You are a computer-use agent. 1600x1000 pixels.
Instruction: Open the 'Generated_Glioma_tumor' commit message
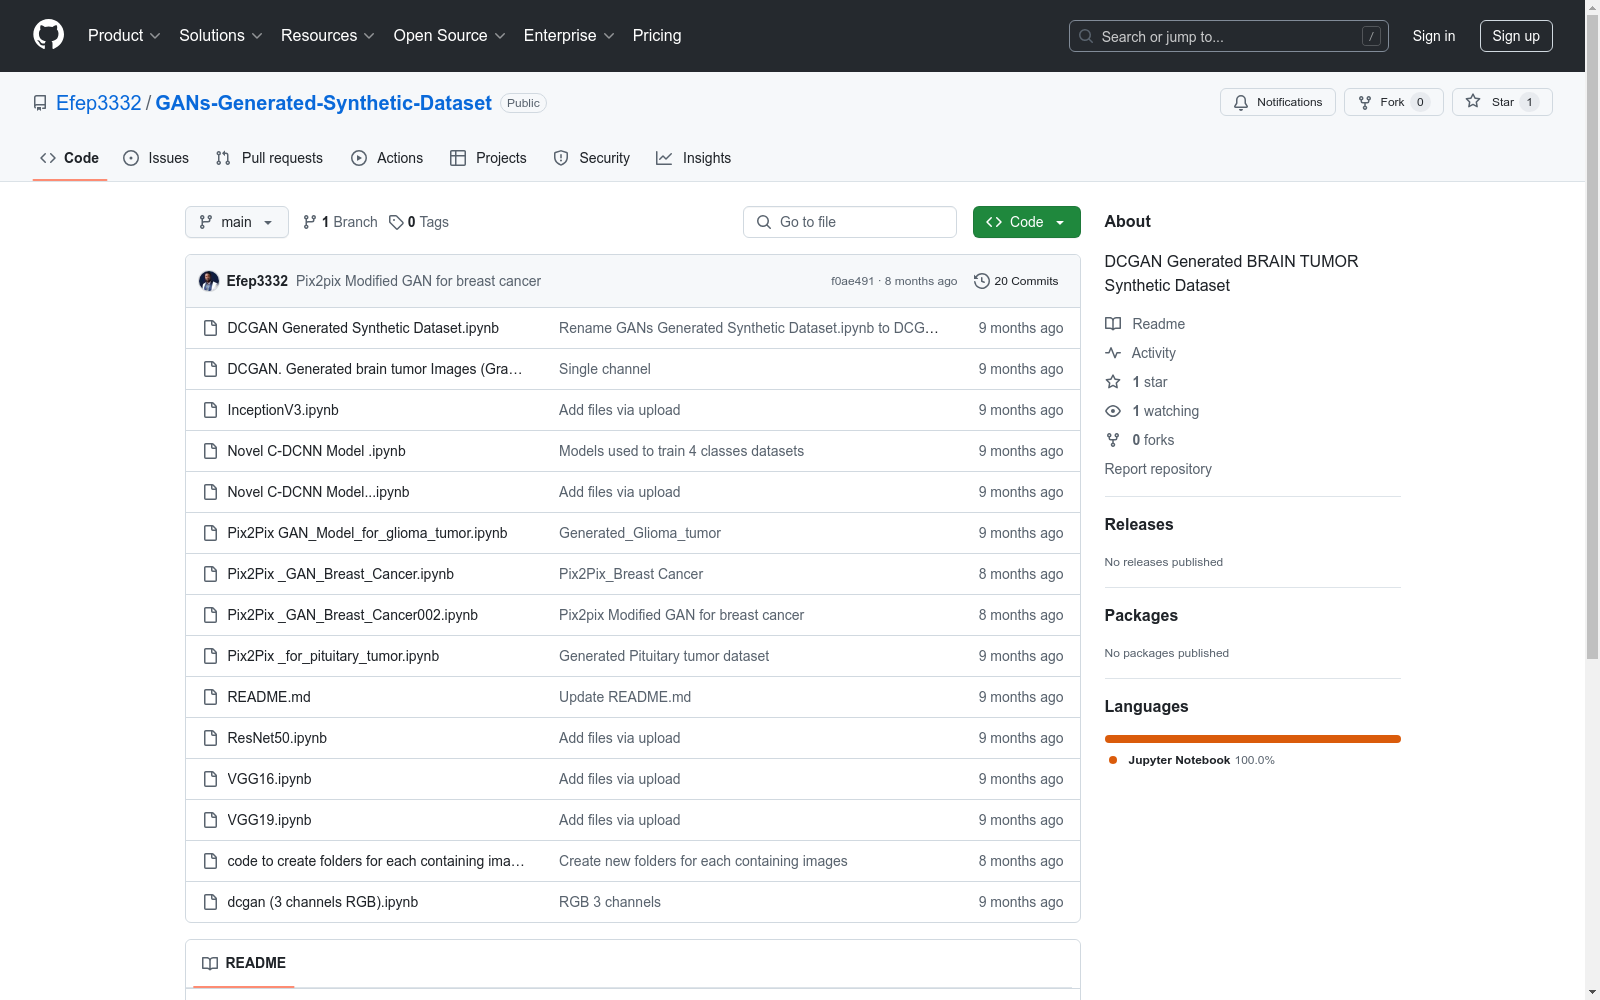640,533
